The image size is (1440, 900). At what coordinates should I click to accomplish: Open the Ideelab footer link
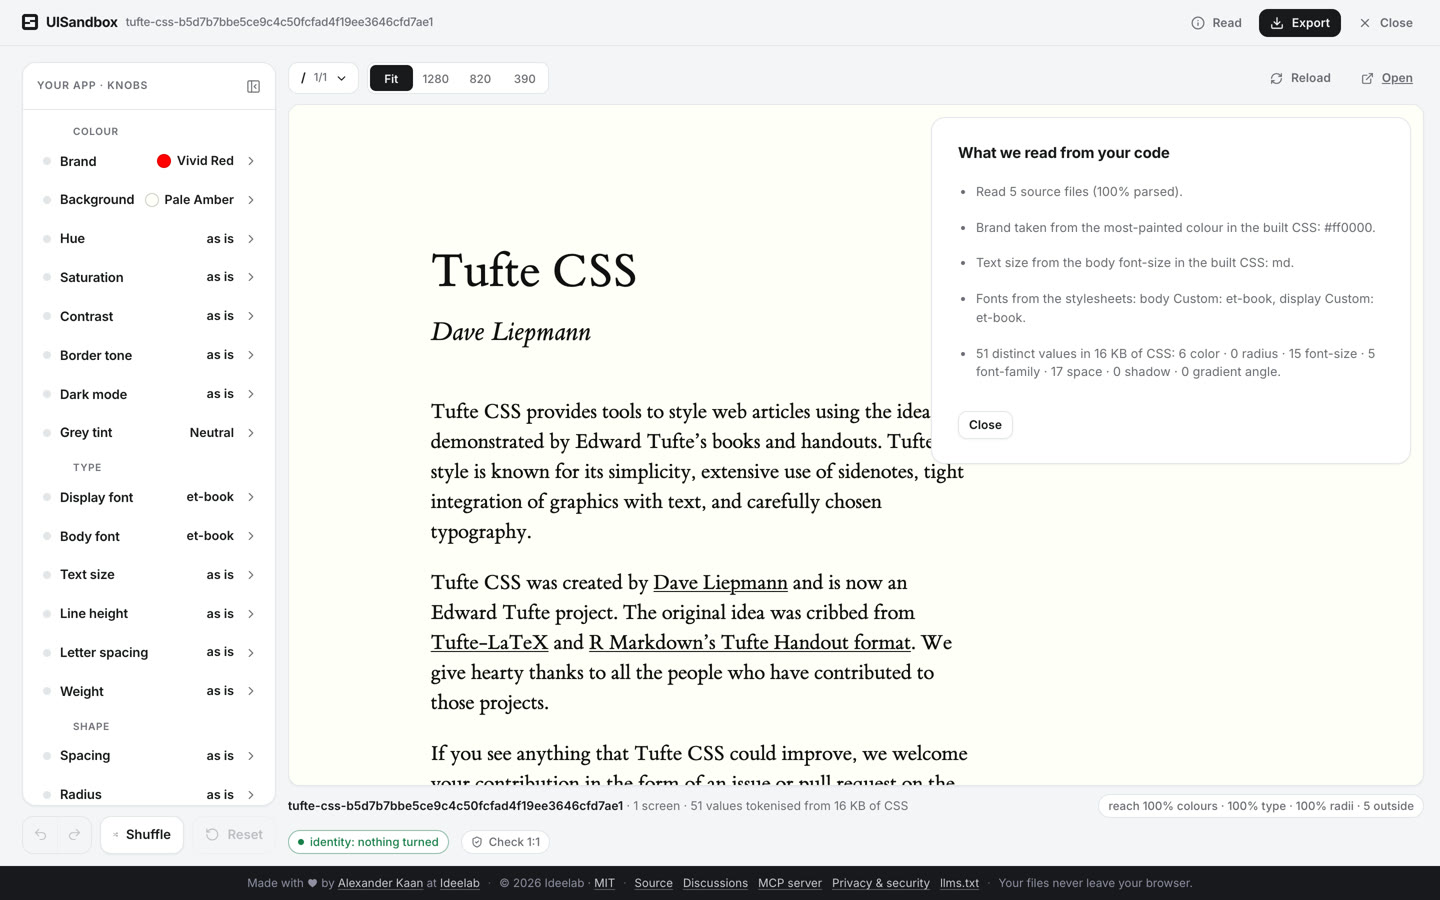click(460, 883)
